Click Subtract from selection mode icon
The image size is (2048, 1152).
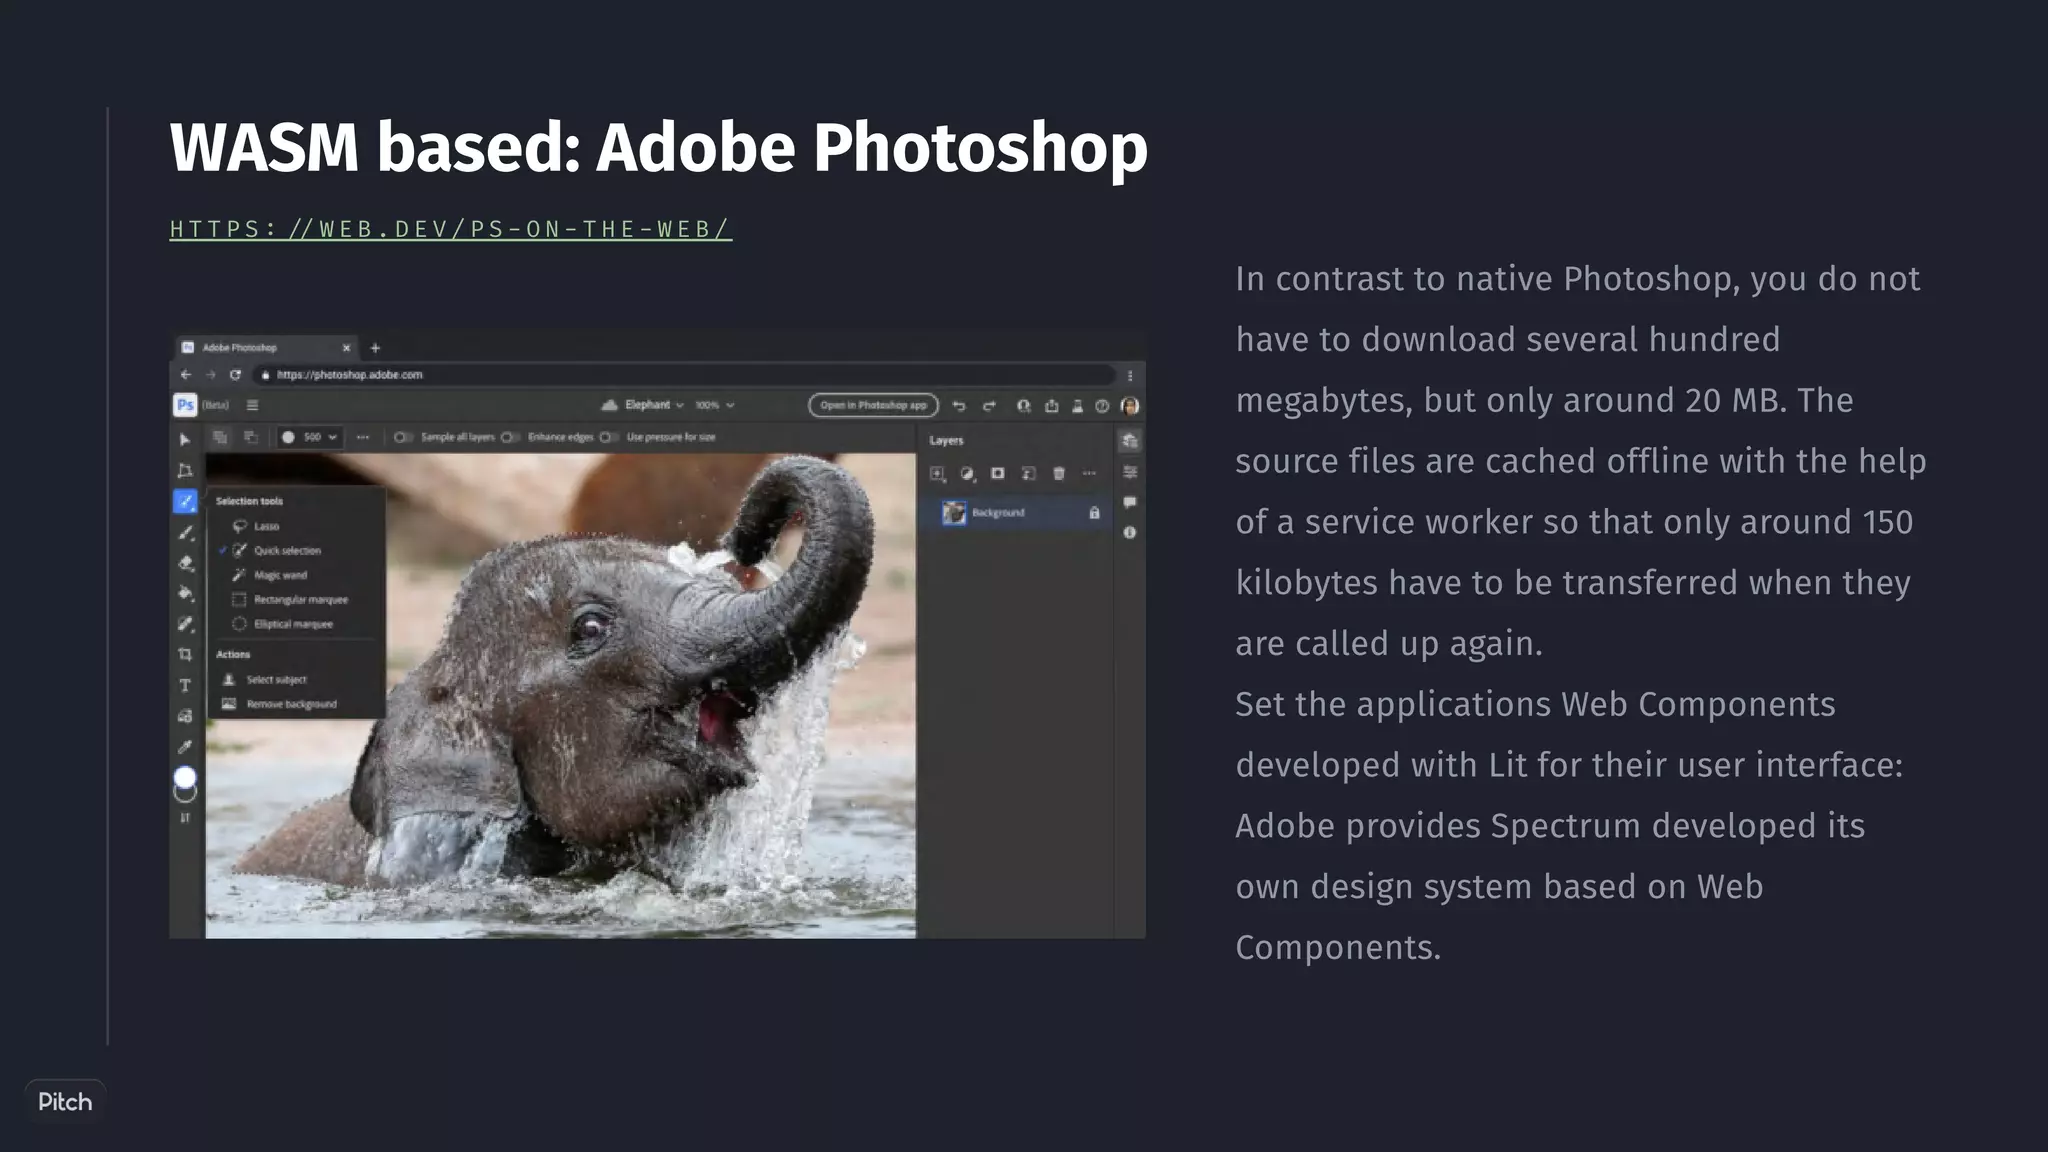[251, 437]
